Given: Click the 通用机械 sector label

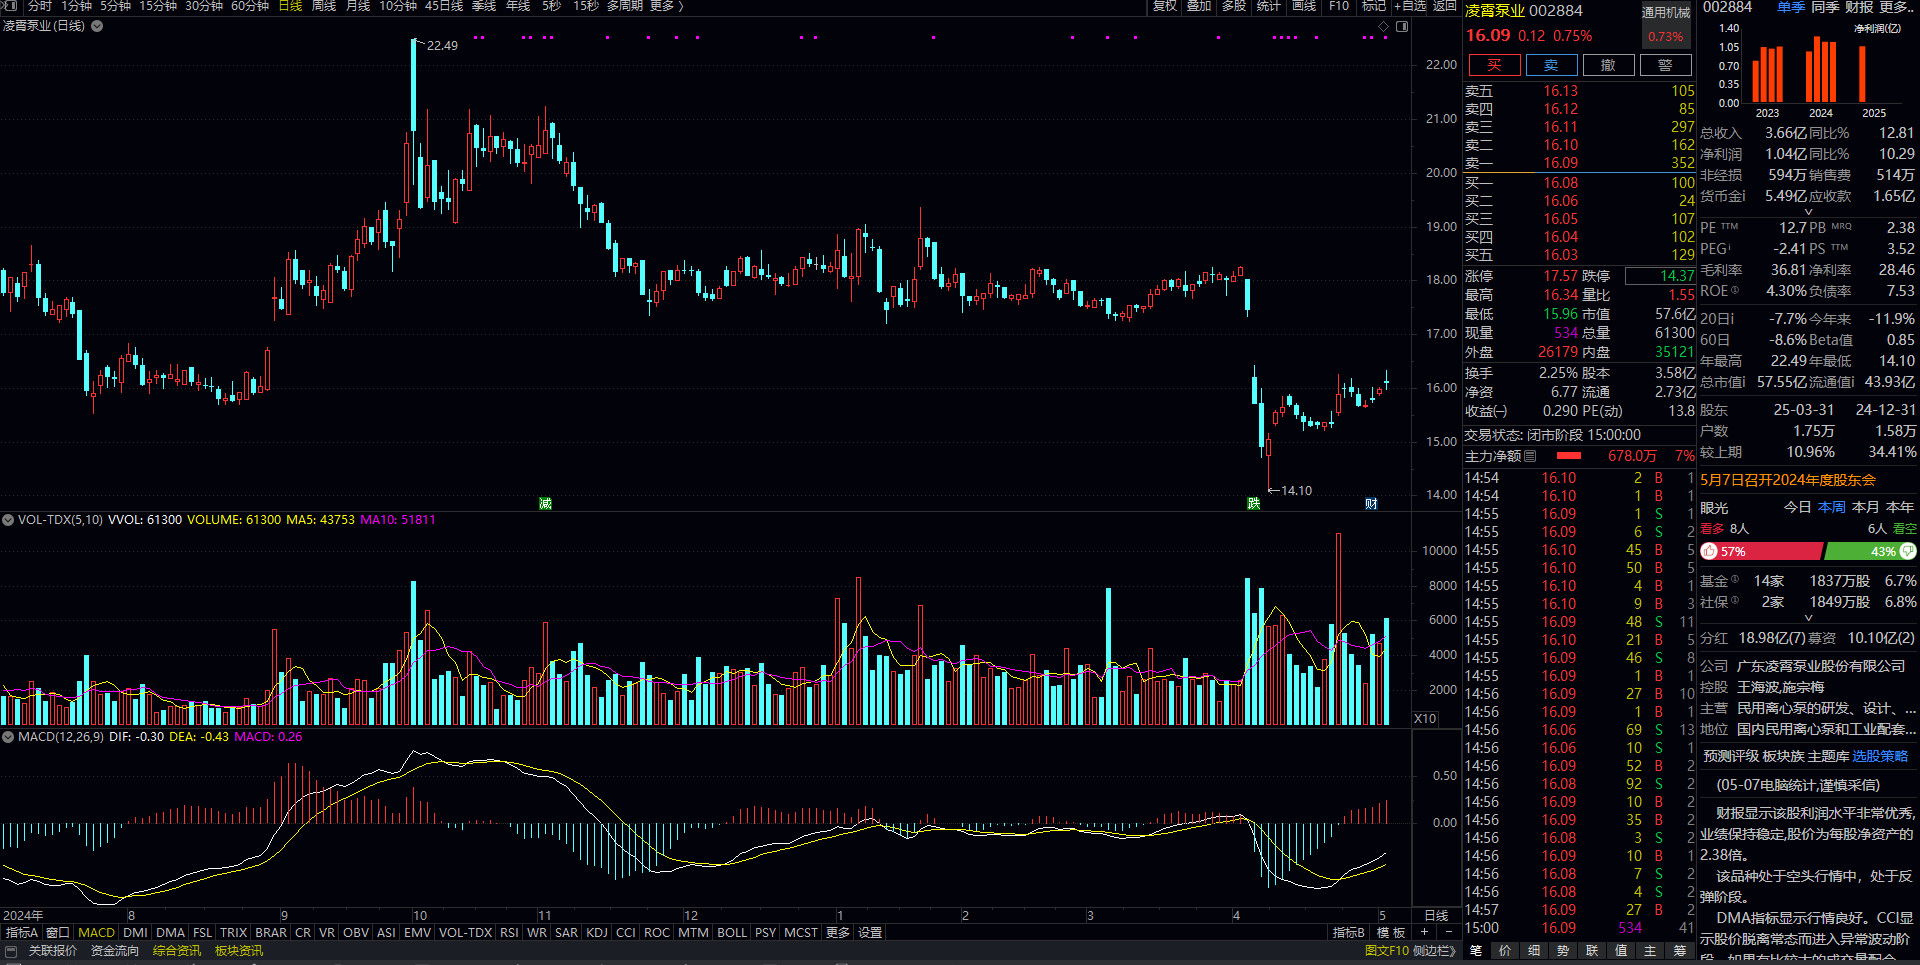Looking at the screenshot, I should pyautogui.click(x=1665, y=13).
